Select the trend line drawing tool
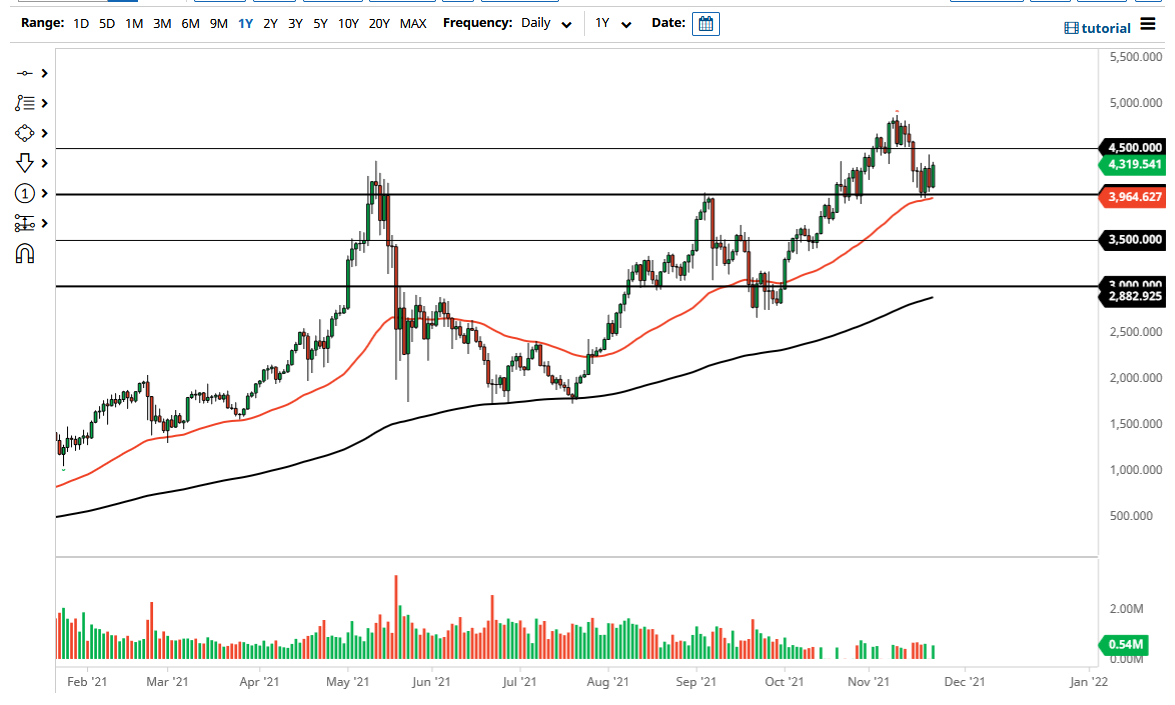This screenshot has height=705, width=1175. coord(24,73)
